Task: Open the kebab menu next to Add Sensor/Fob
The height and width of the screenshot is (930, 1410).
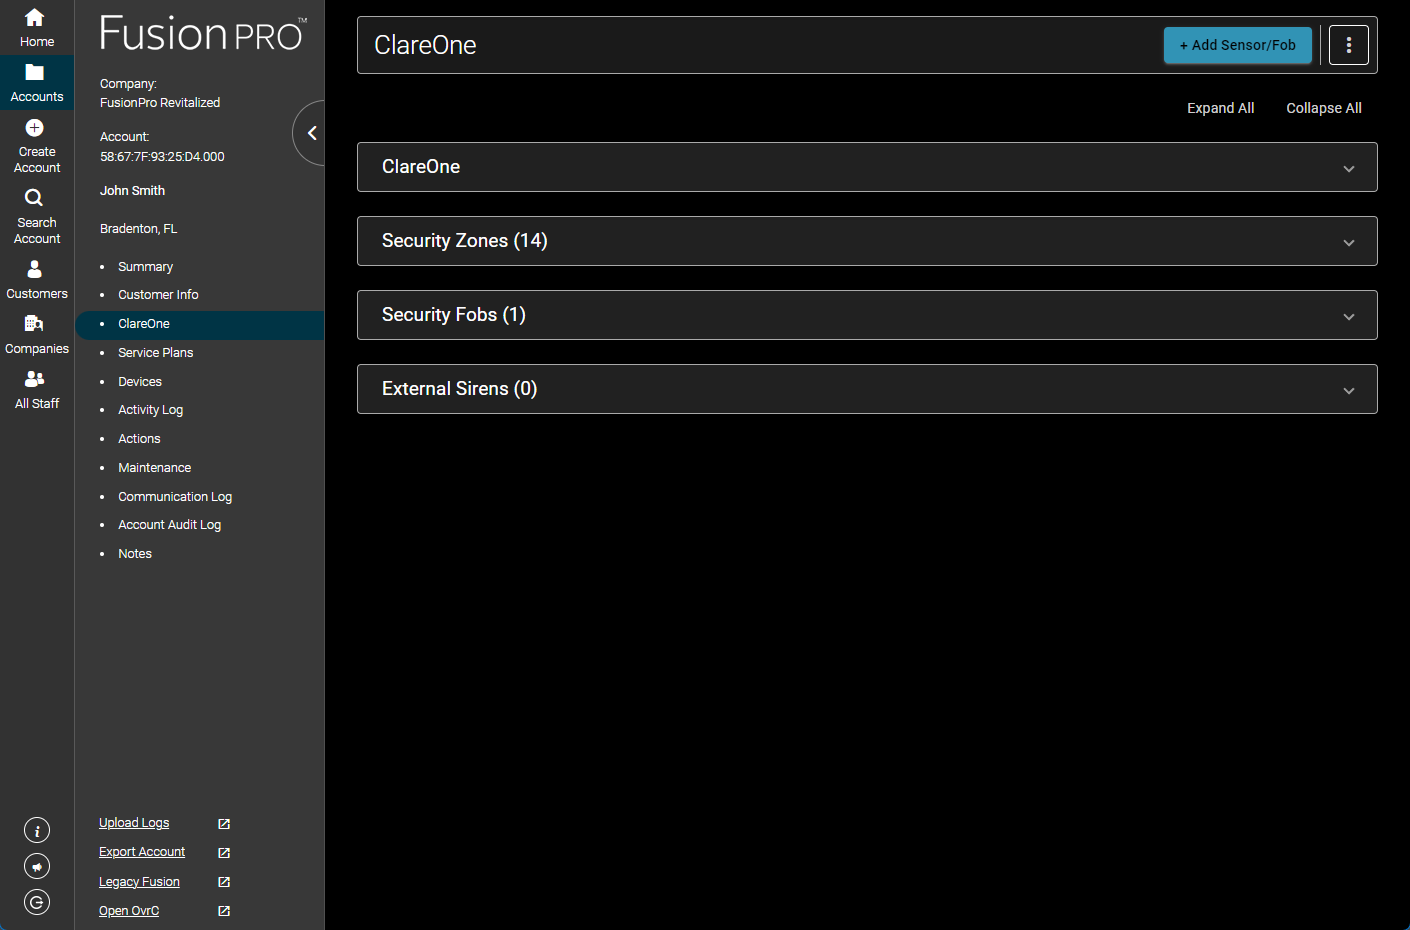Action: pyautogui.click(x=1348, y=45)
